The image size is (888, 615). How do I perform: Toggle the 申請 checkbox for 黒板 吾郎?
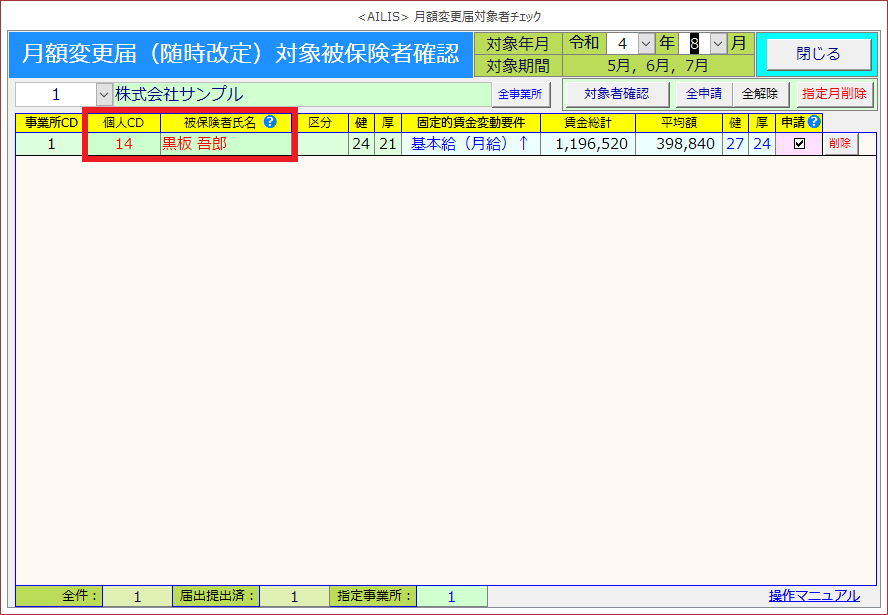(799, 144)
